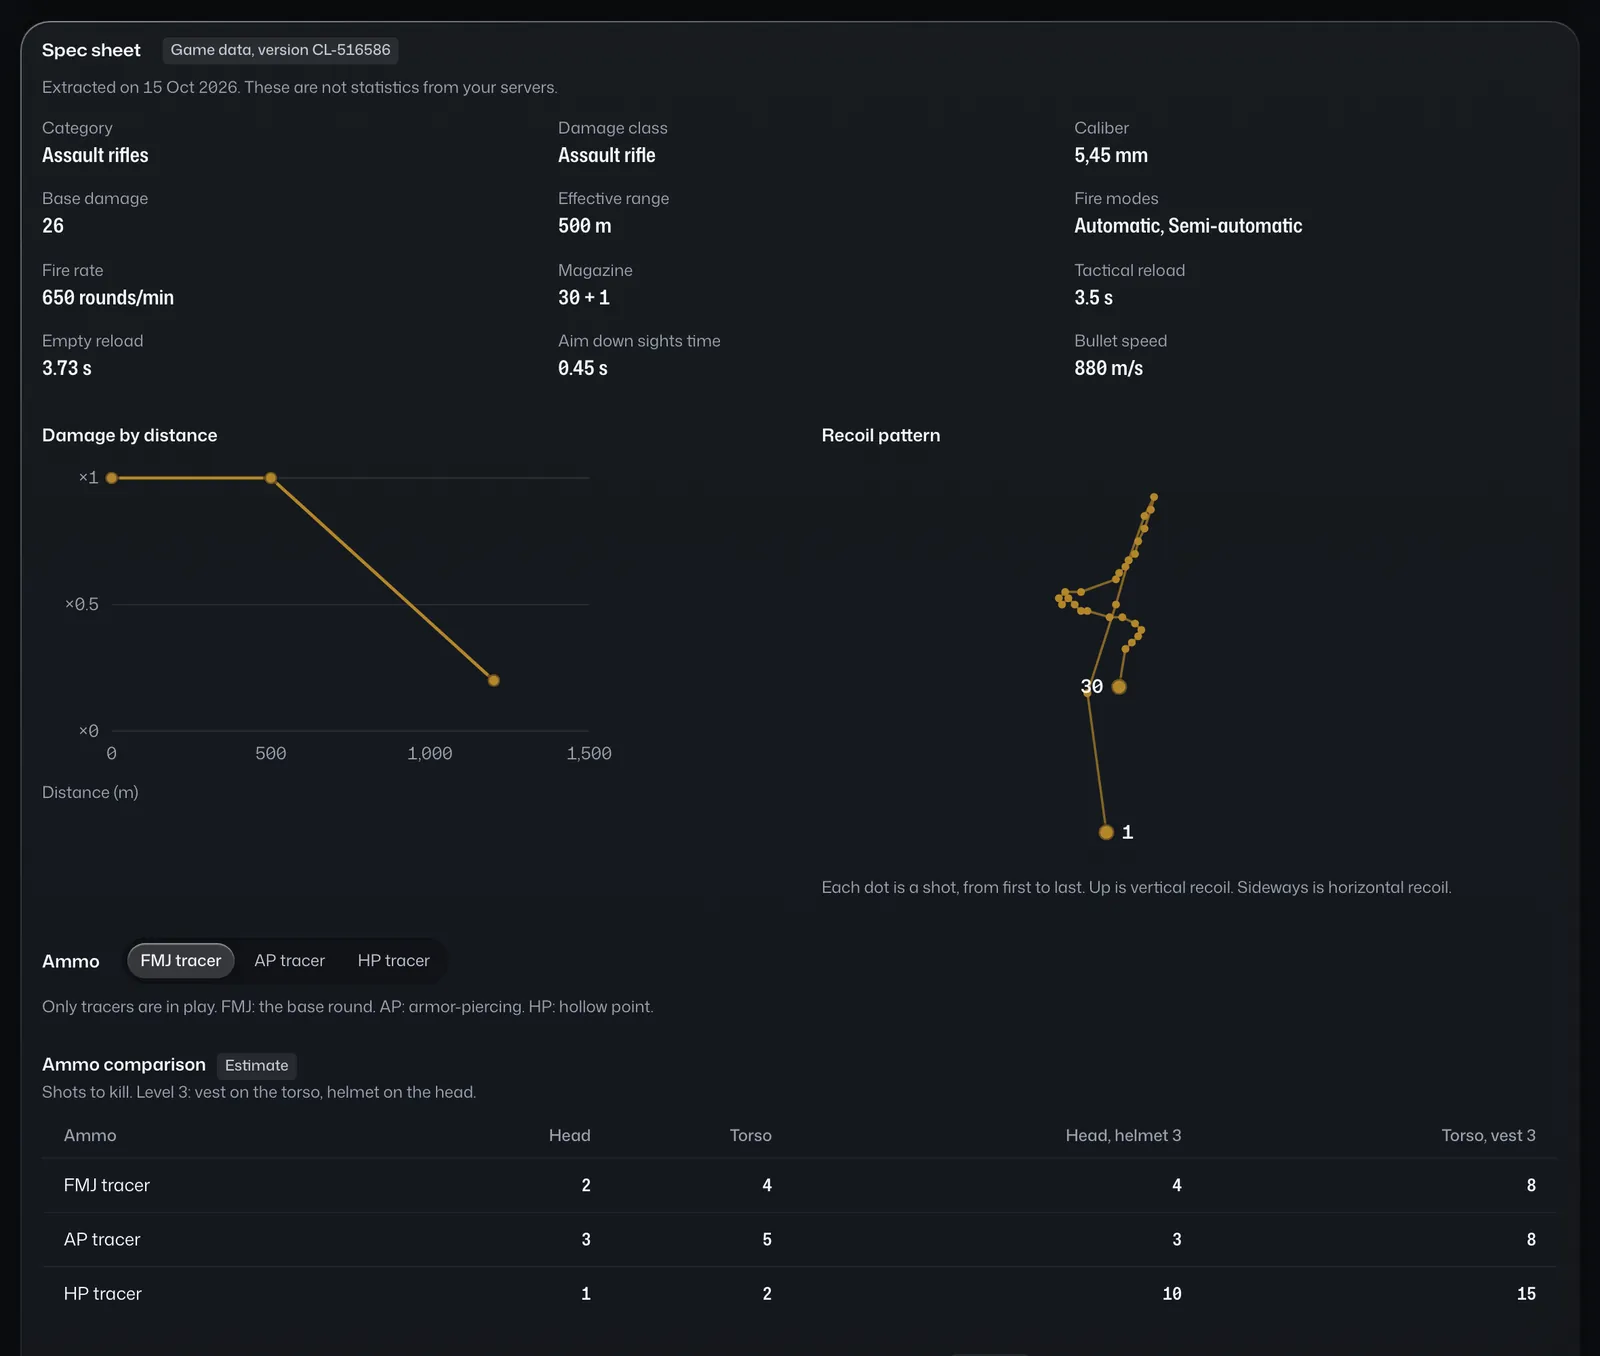Click the Head column header
1600x1356 pixels.
[x=570, y=1135]
